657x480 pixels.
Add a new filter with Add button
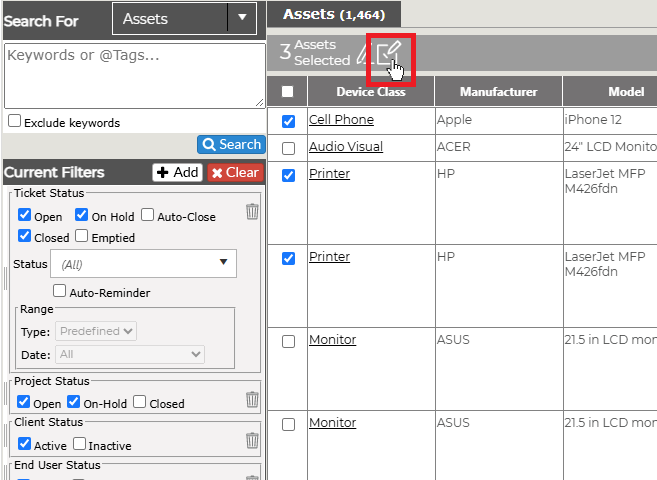[x=178, y=173]
